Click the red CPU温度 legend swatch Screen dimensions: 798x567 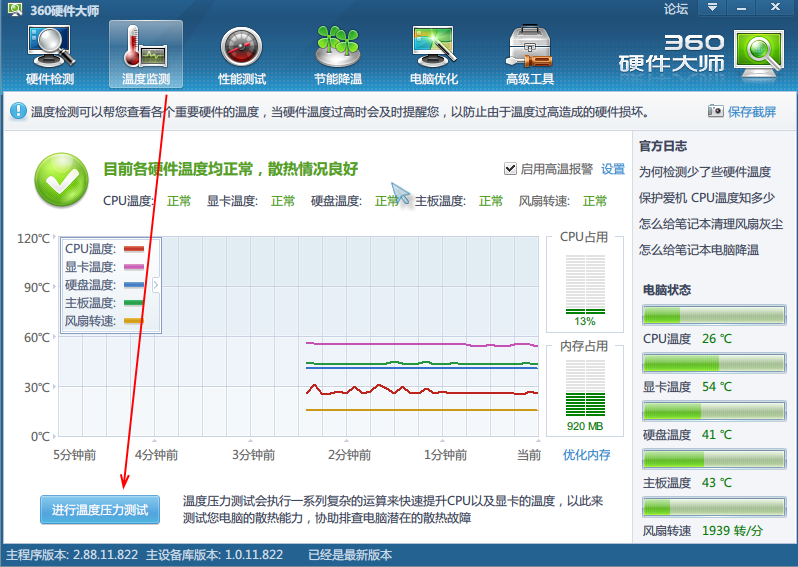134,249
